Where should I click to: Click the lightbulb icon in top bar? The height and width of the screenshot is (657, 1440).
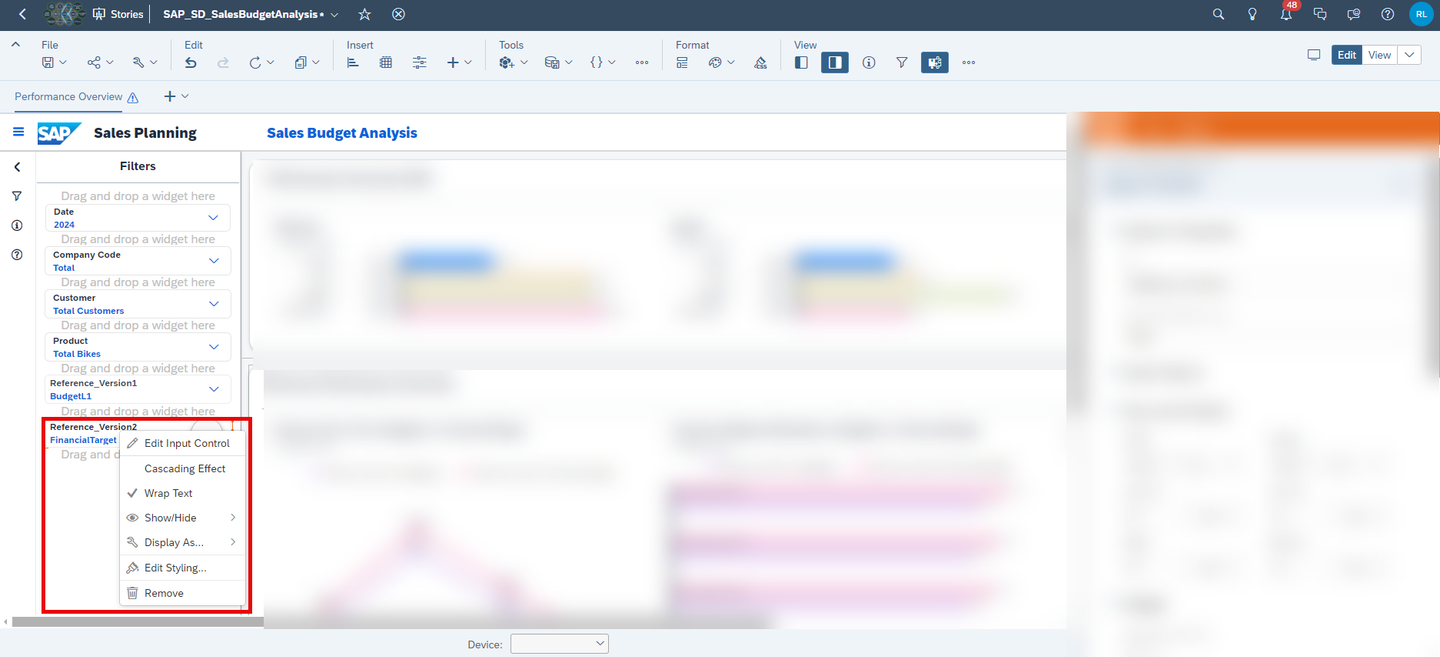coord(1252,14)
